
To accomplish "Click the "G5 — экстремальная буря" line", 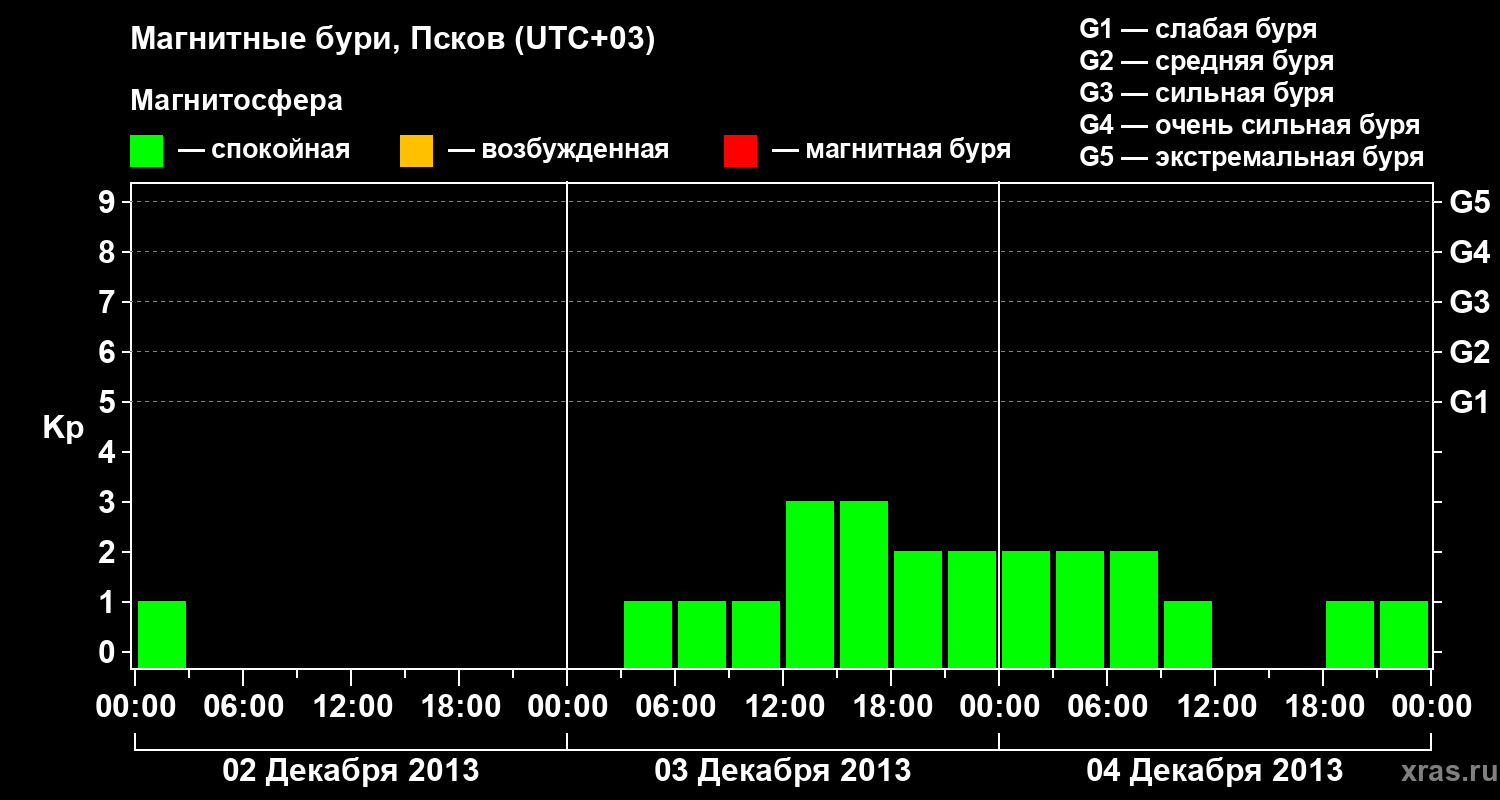I will (1251, 157).
